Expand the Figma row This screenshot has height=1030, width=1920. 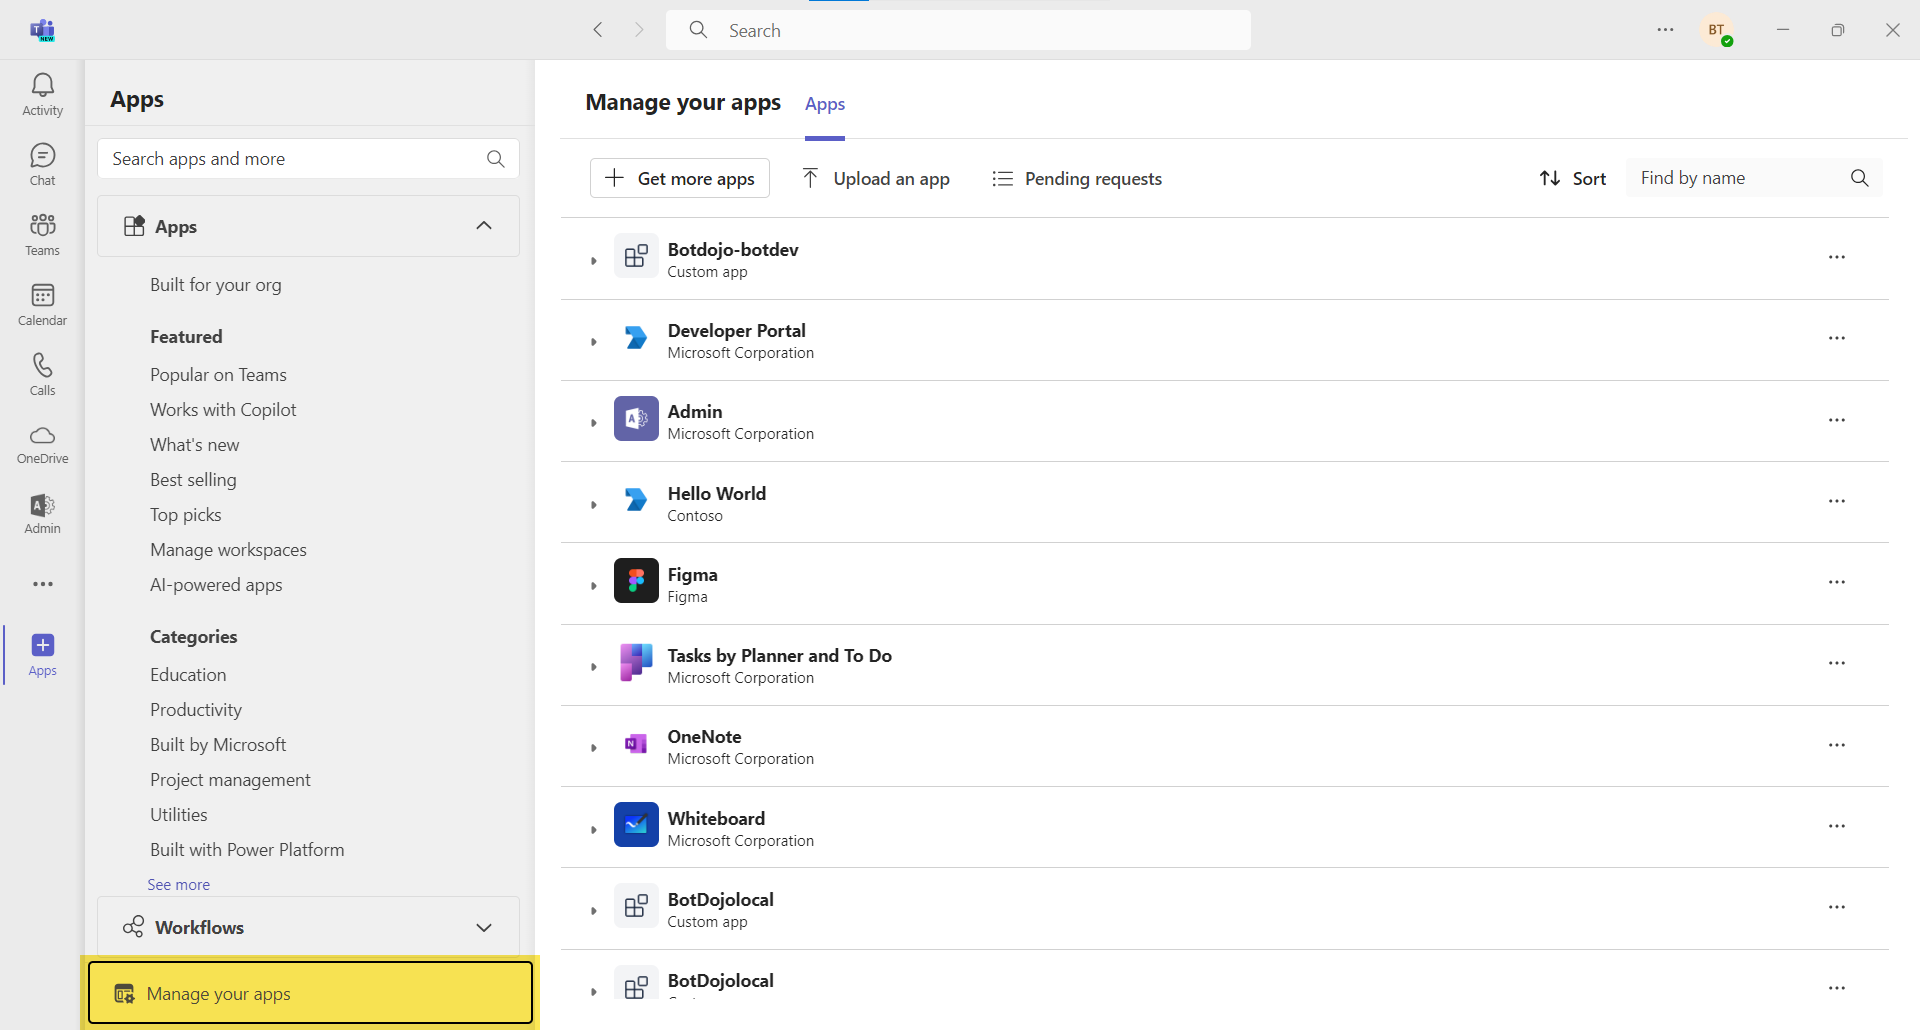click(x=593, y=586)
